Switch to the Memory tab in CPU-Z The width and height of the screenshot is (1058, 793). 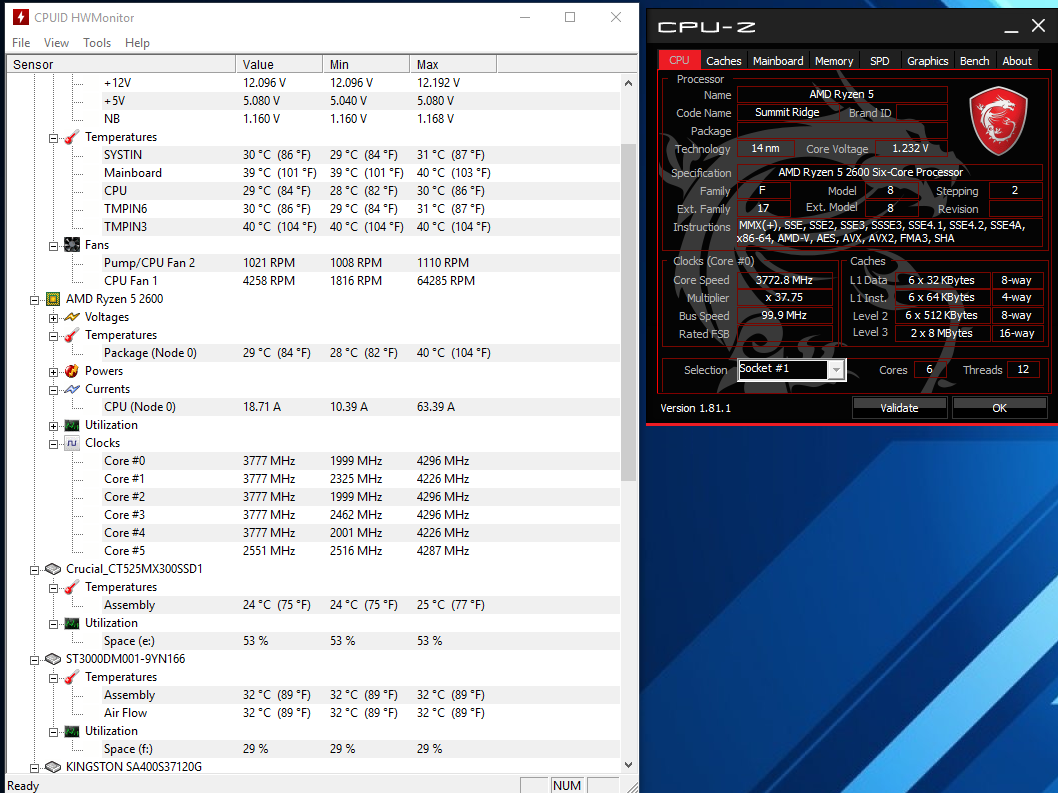tap(834, 61)
